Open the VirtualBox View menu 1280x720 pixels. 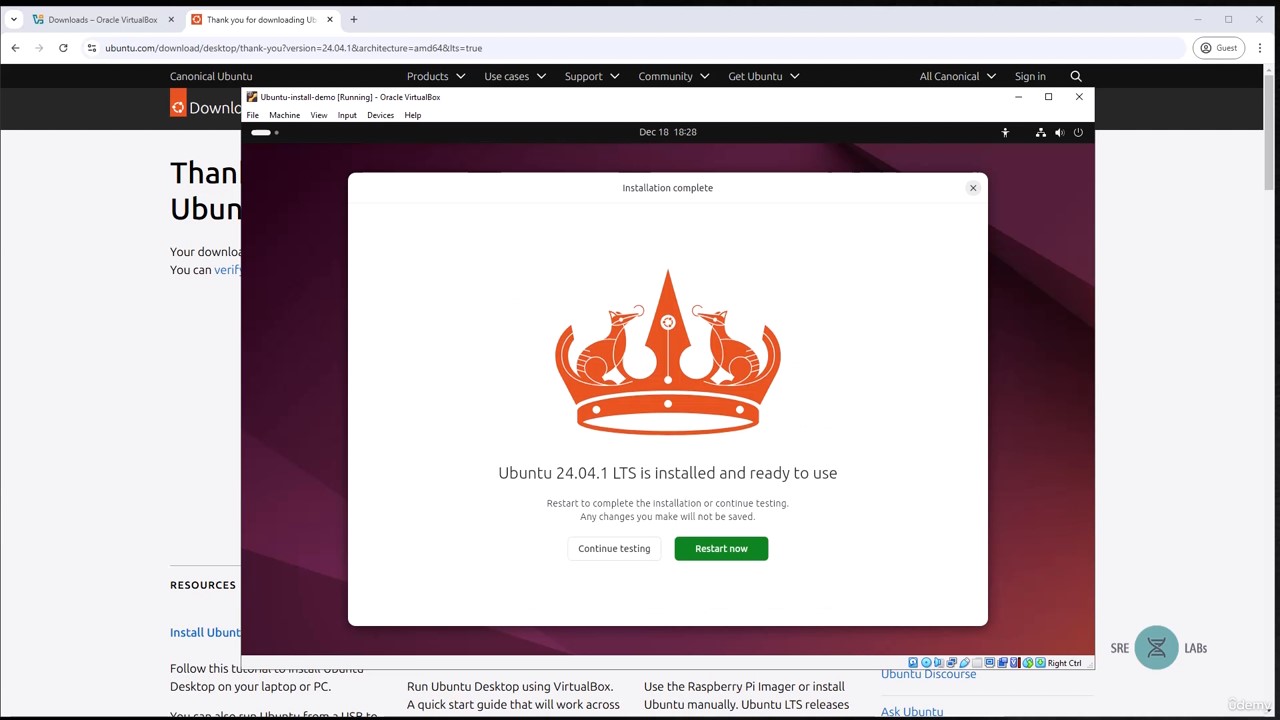point(318,115)
